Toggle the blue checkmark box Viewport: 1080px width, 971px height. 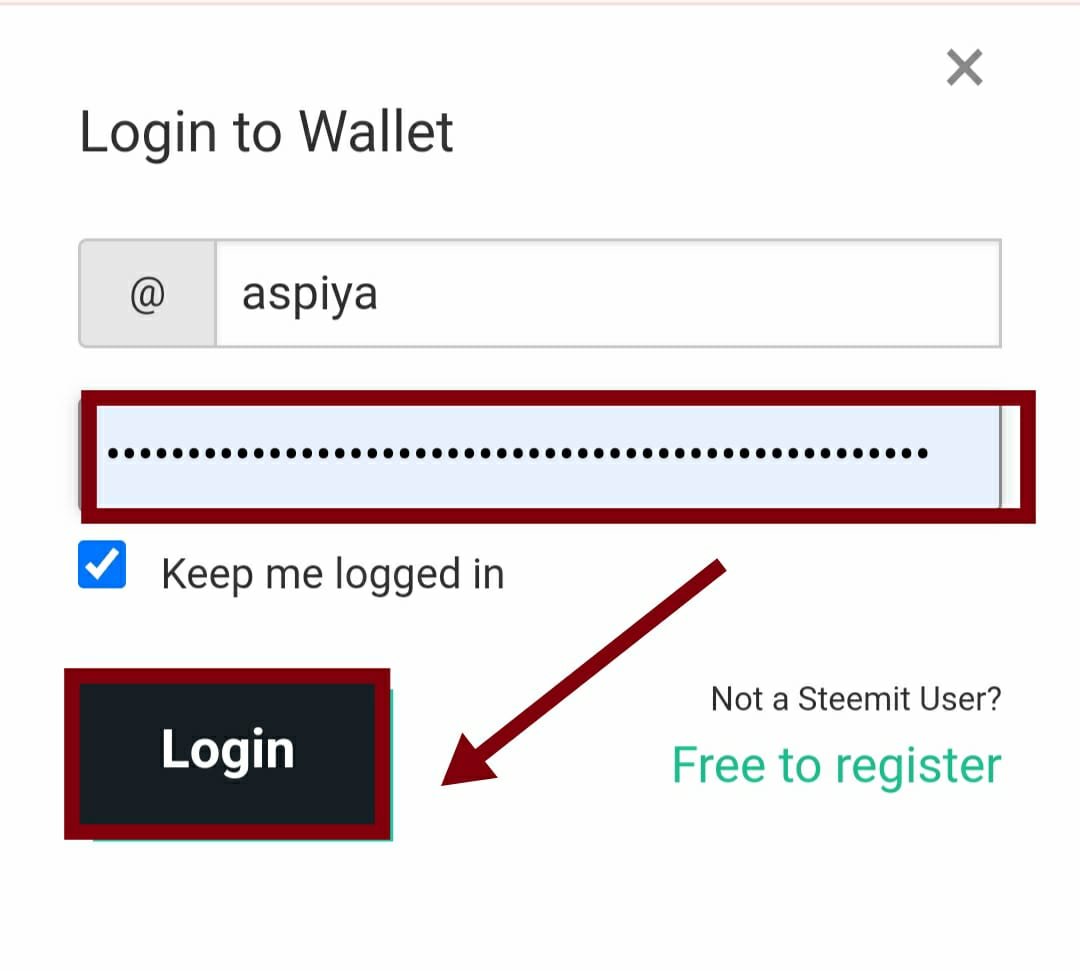(x=102, y=565)
